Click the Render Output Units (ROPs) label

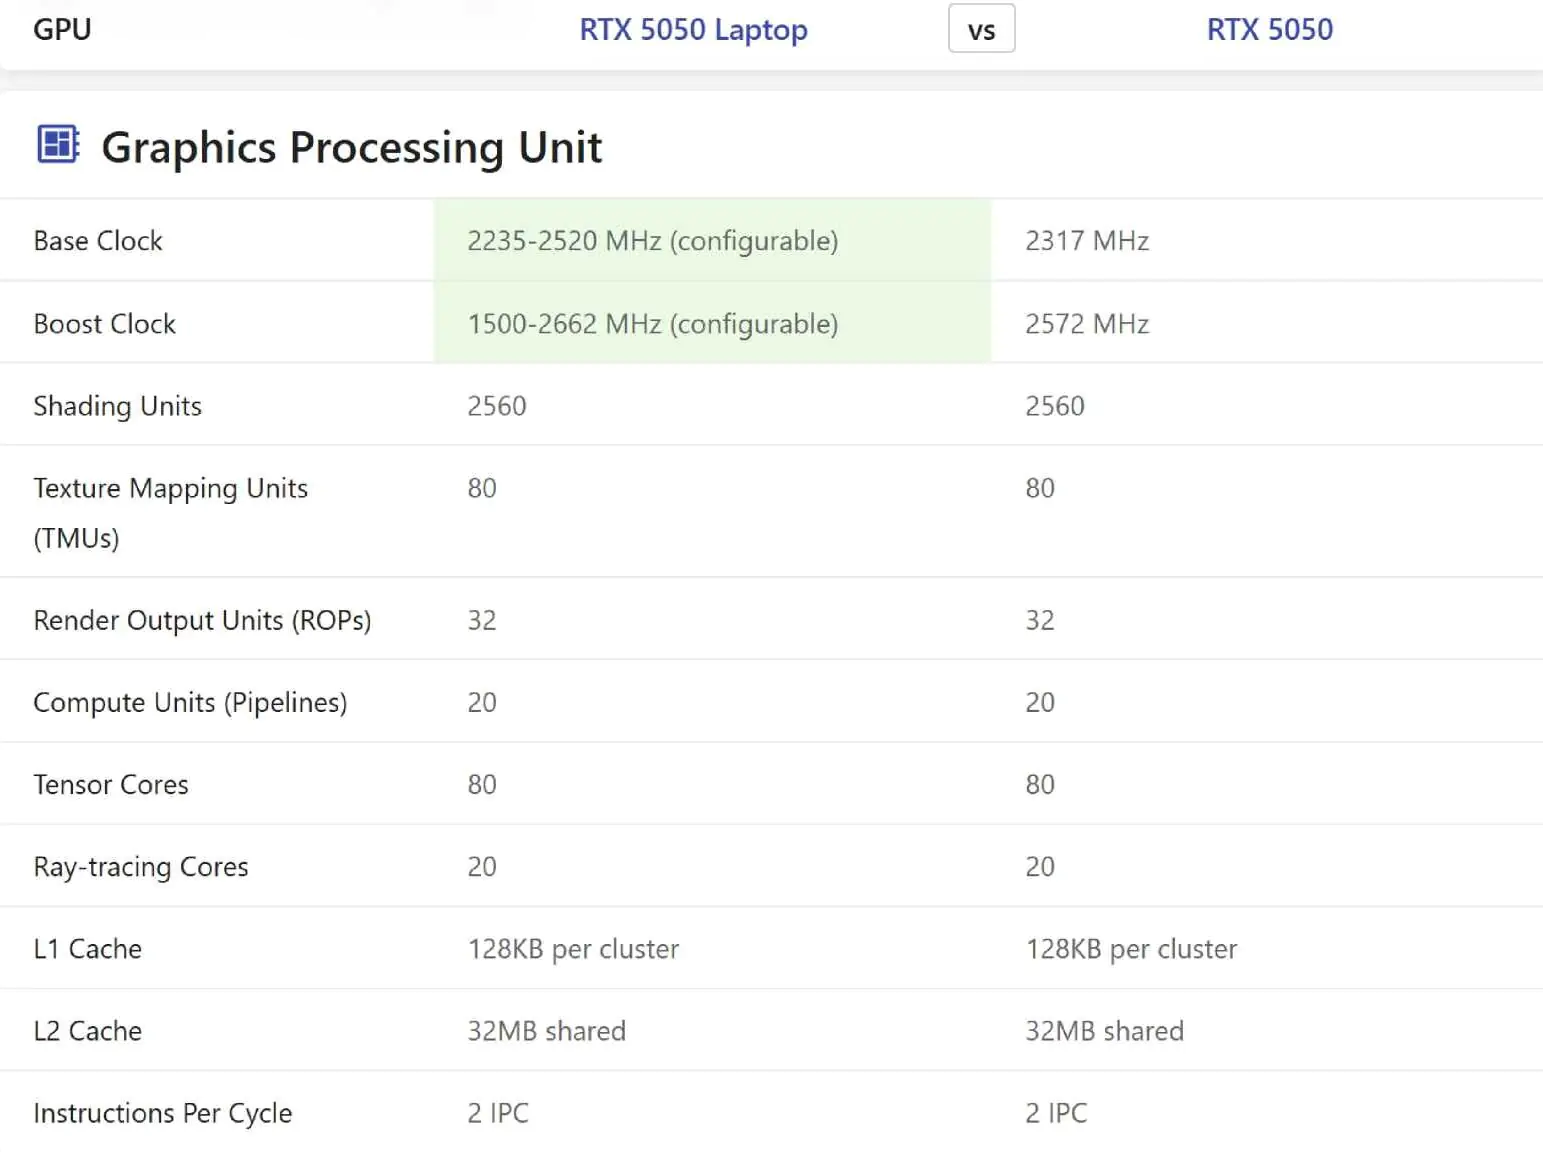202,620
